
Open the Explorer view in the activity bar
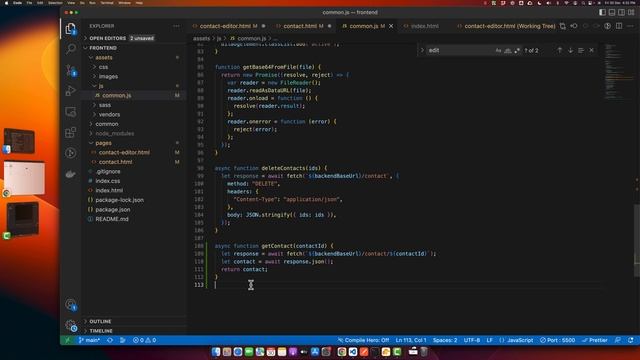[71, 29]
